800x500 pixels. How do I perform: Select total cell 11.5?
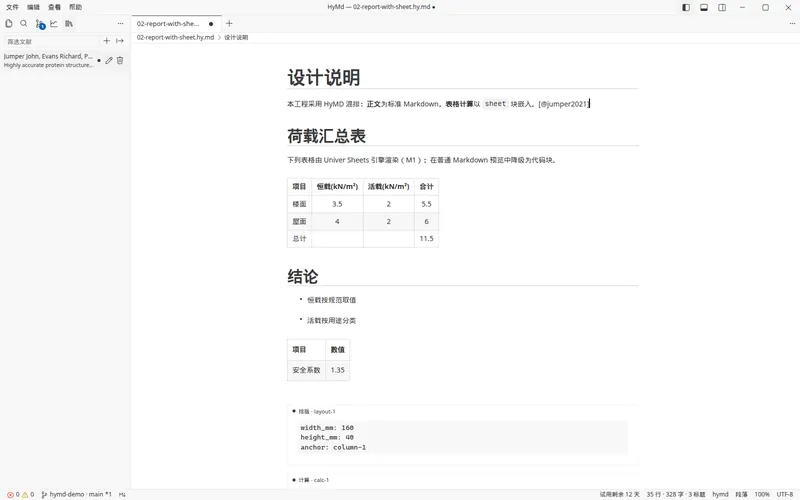click(427, 238)
